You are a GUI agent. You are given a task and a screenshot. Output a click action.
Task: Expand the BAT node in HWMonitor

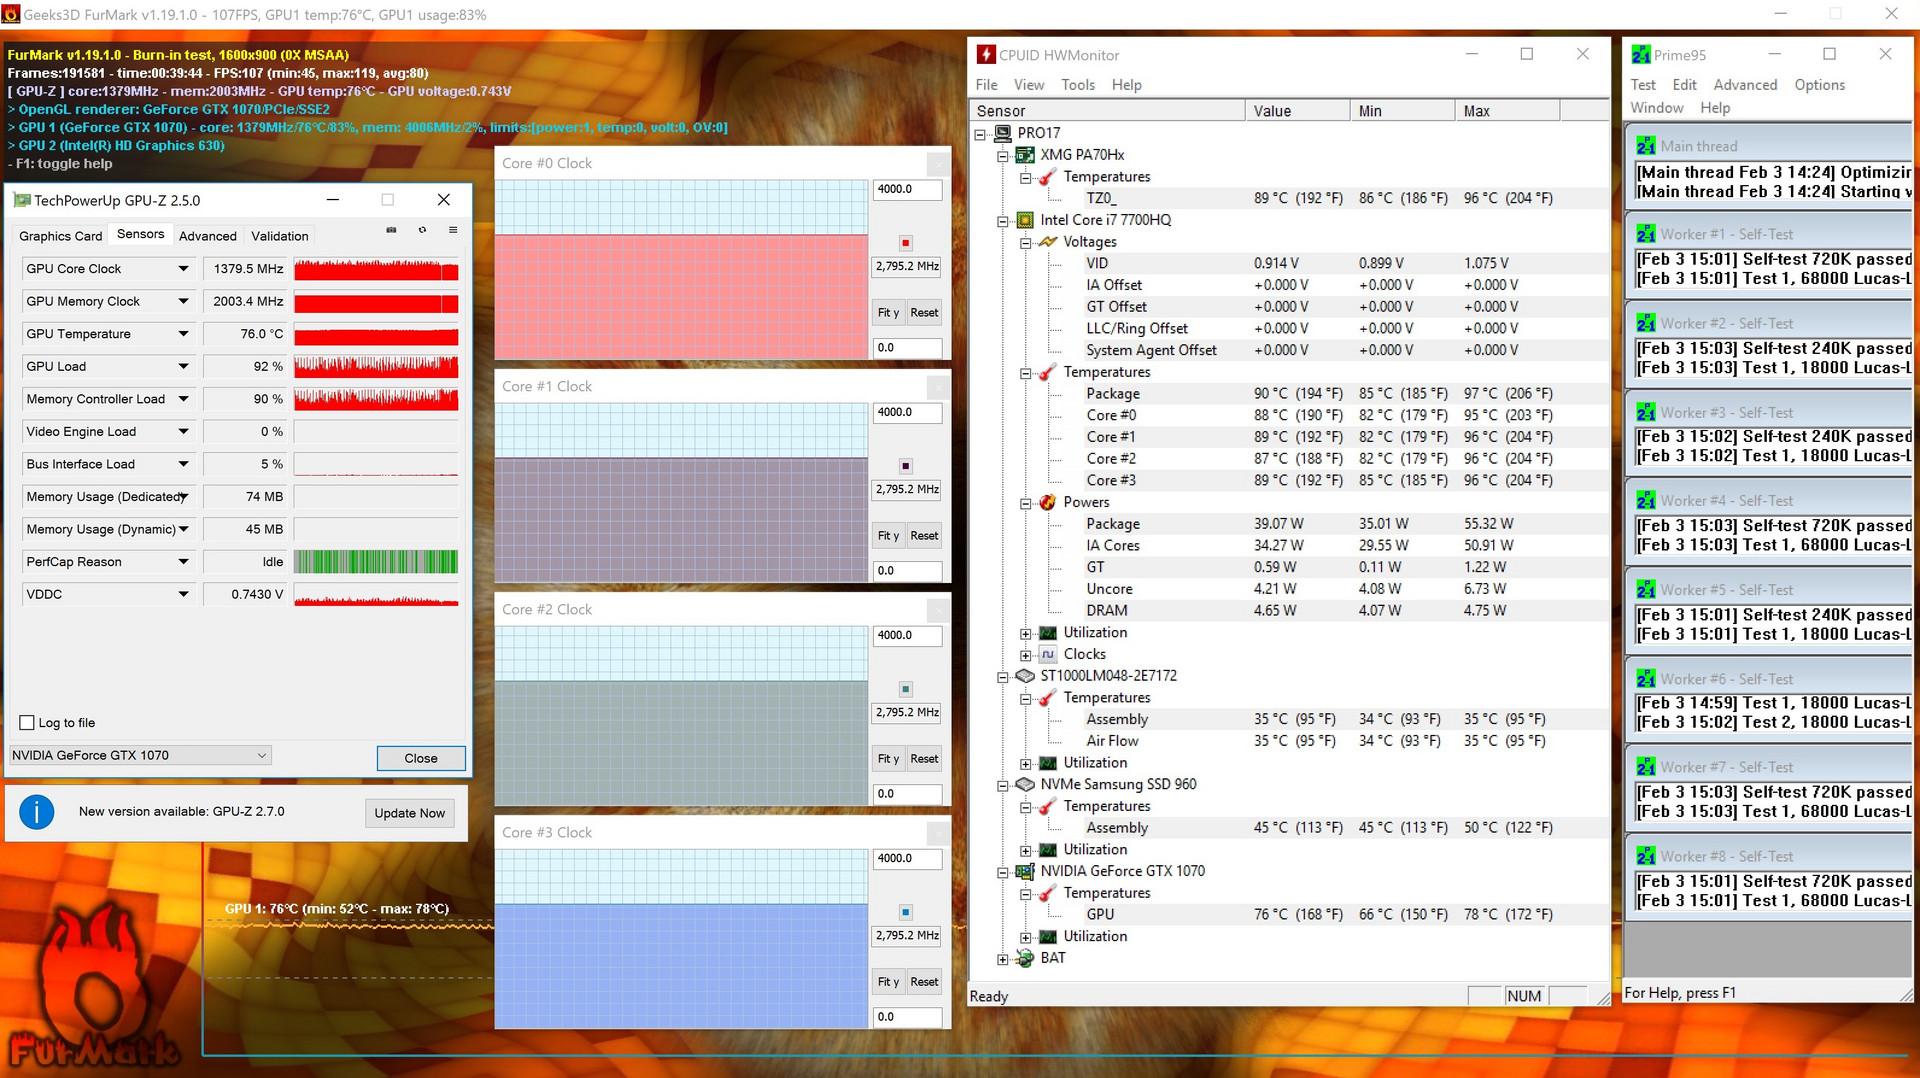pyautogui.click(x=1003, y=959)
